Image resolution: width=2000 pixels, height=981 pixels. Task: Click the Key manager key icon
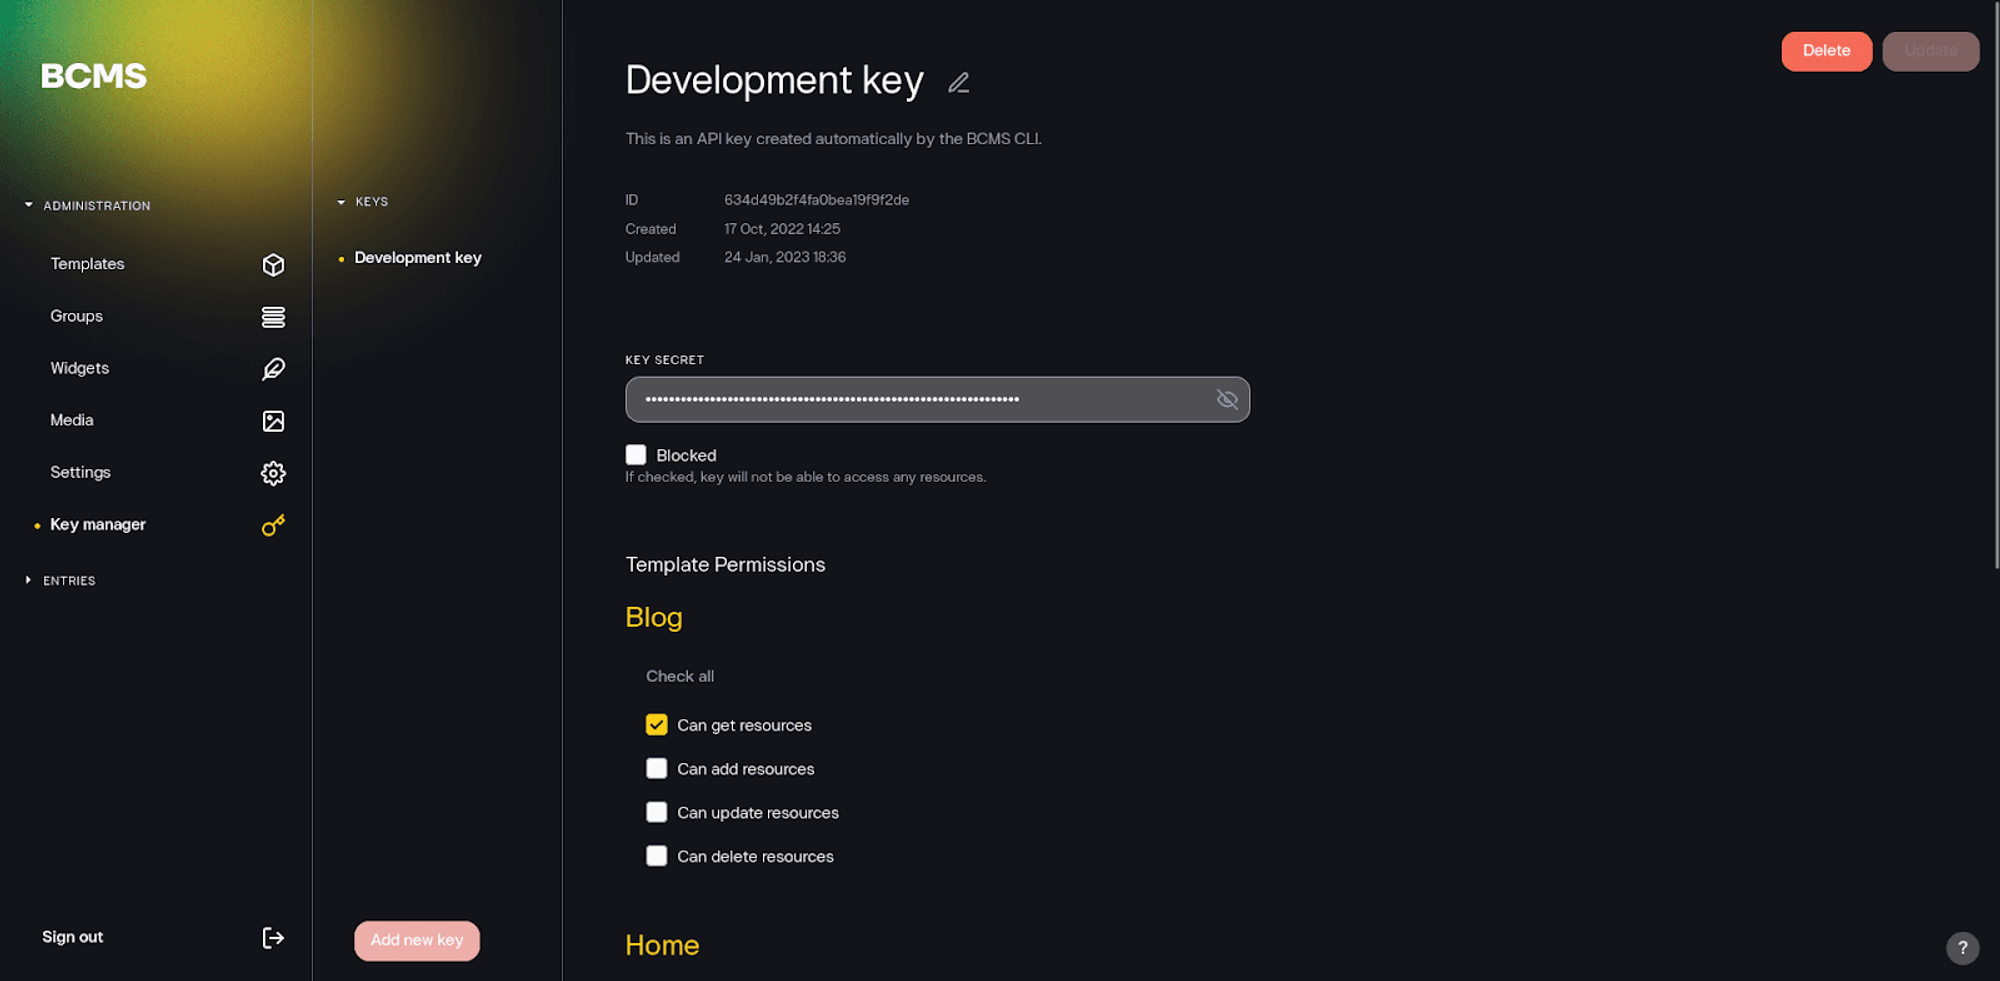(x=273, y=525)
